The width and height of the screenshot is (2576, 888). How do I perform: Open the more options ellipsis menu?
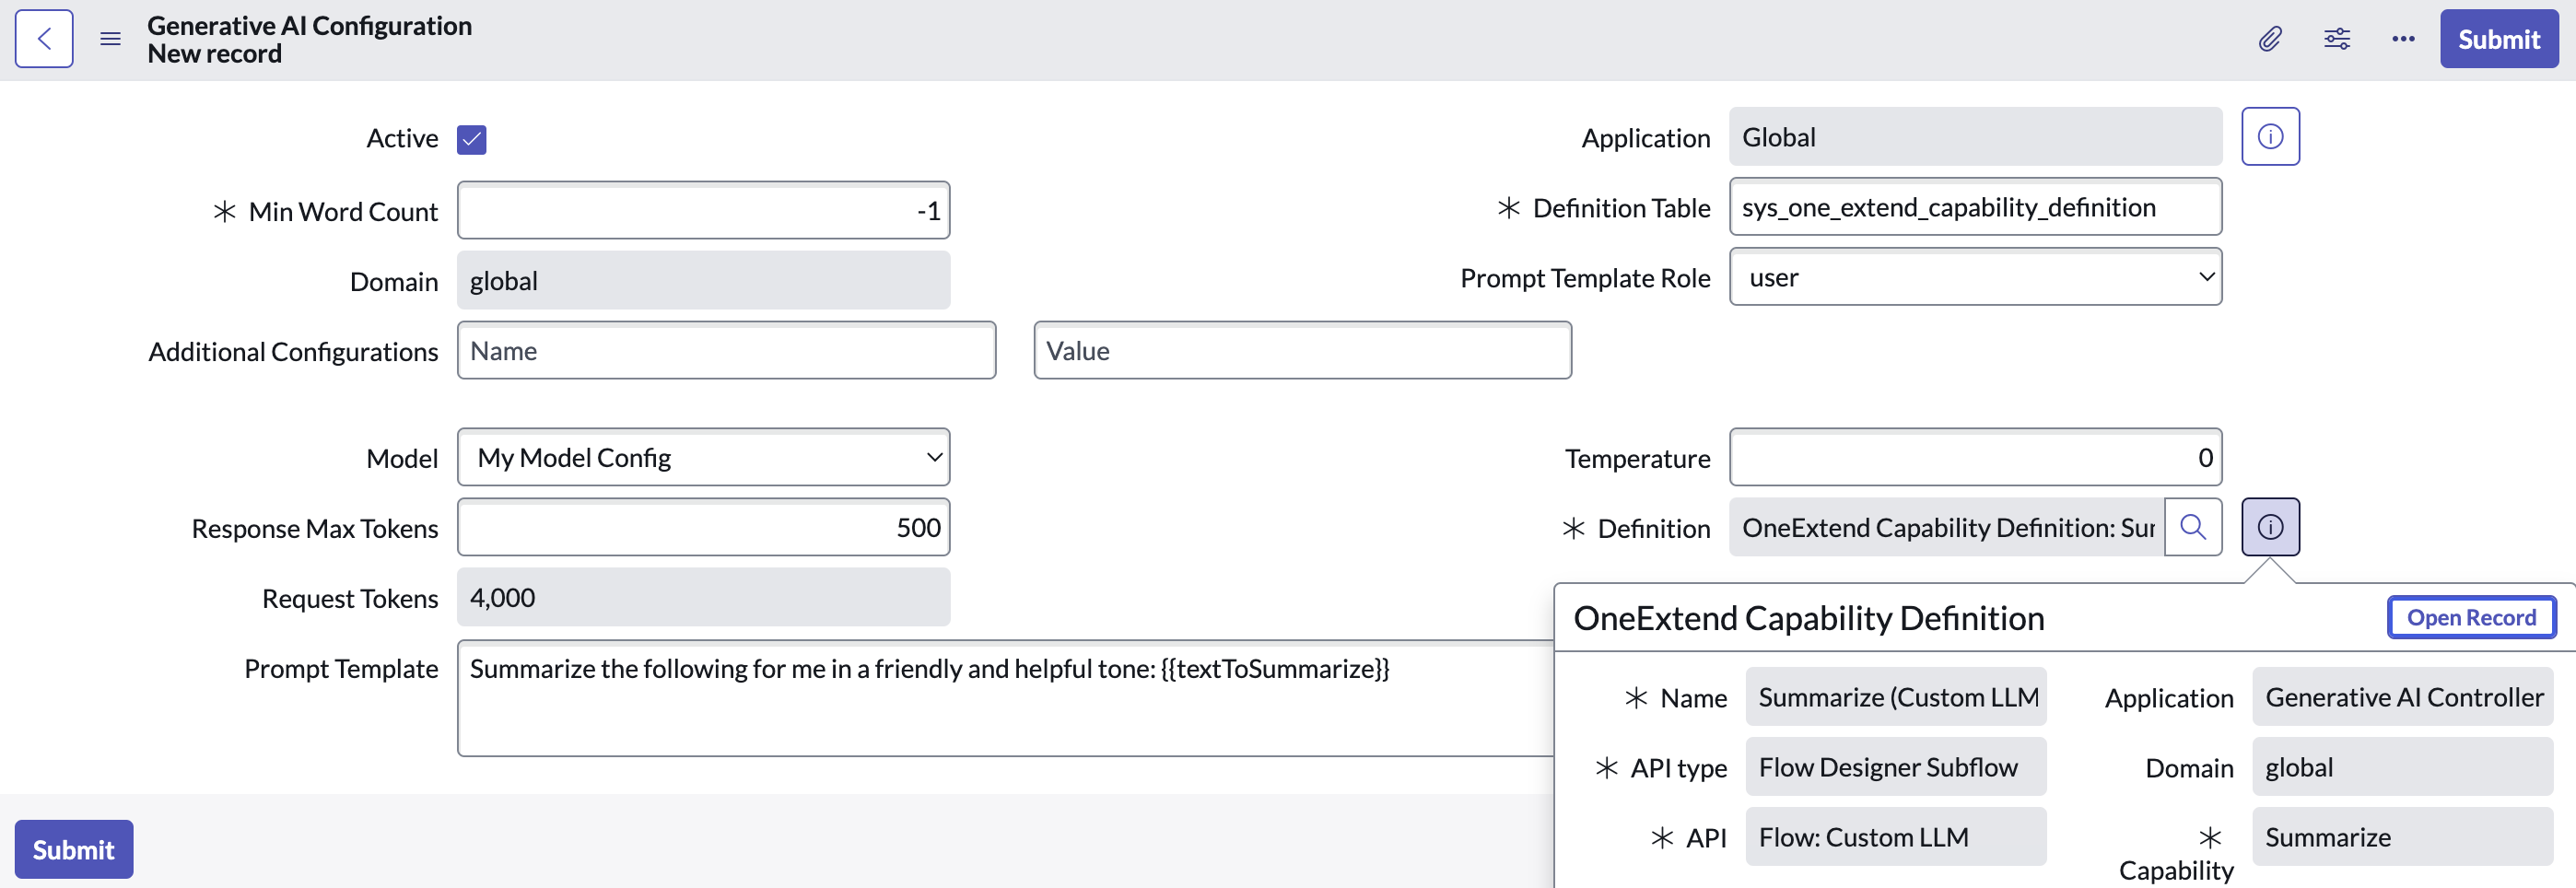(2403, 39)
